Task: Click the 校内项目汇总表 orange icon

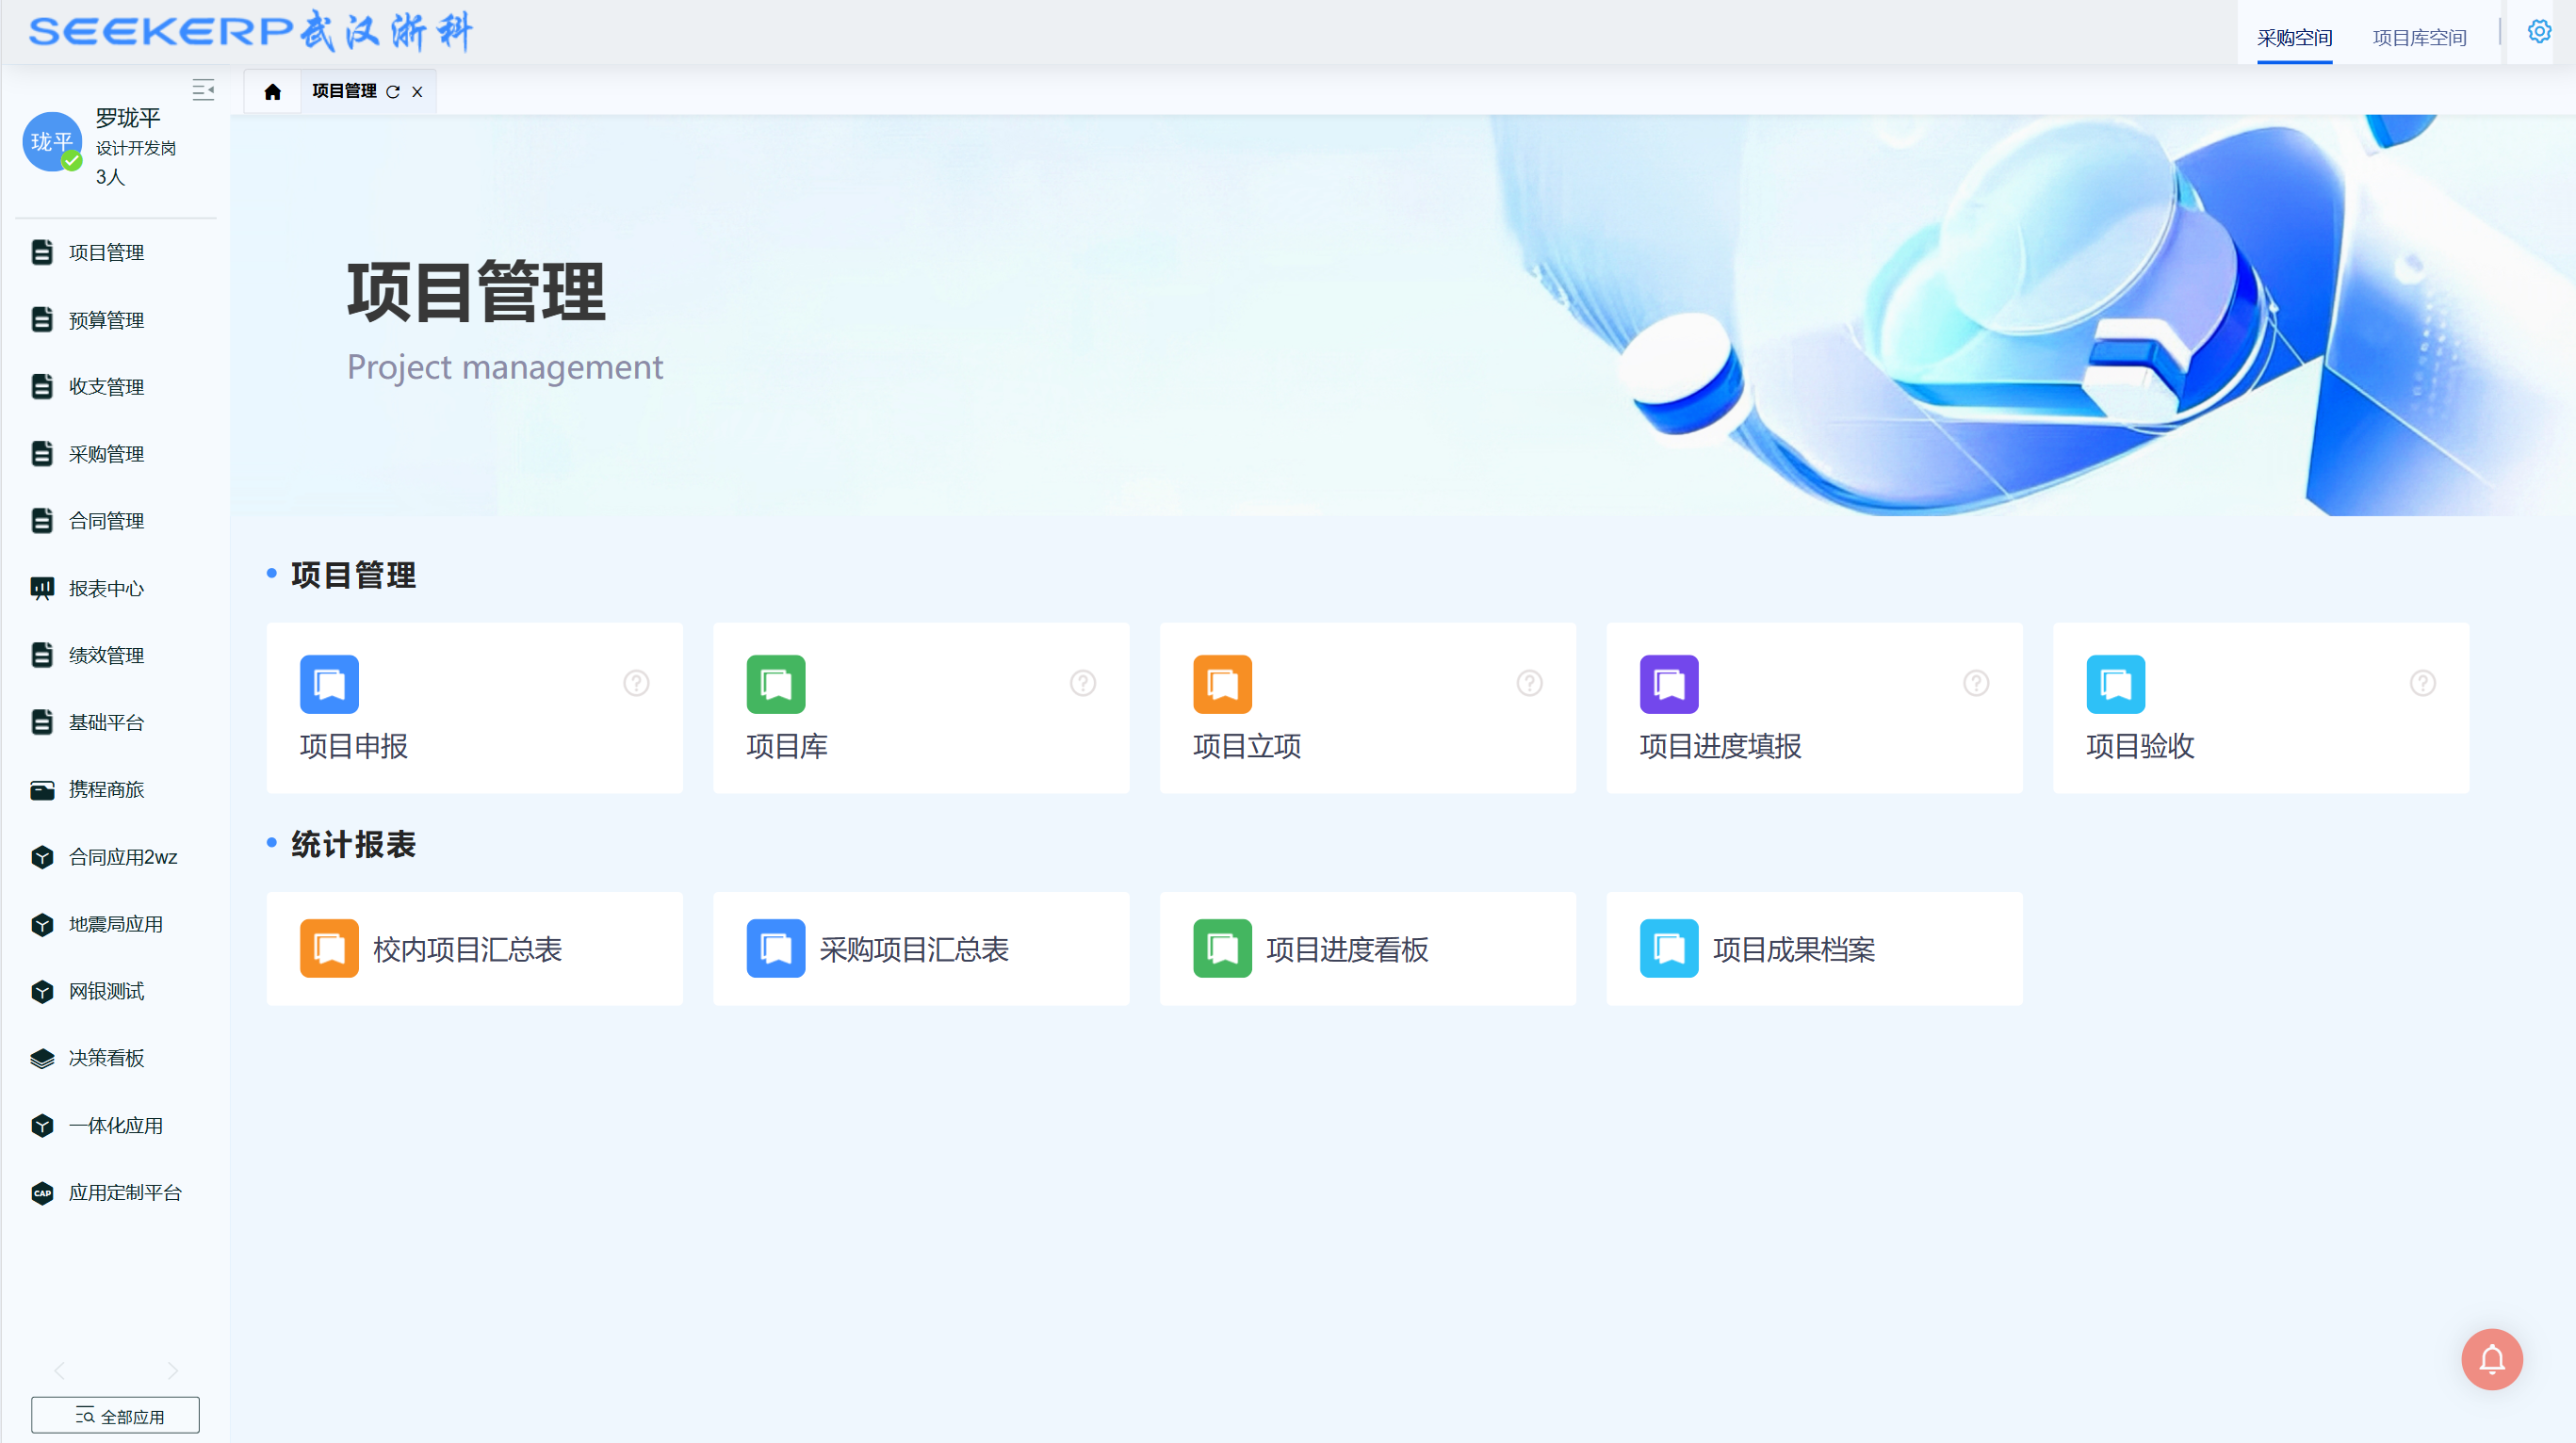Action: tap(329, 948)
